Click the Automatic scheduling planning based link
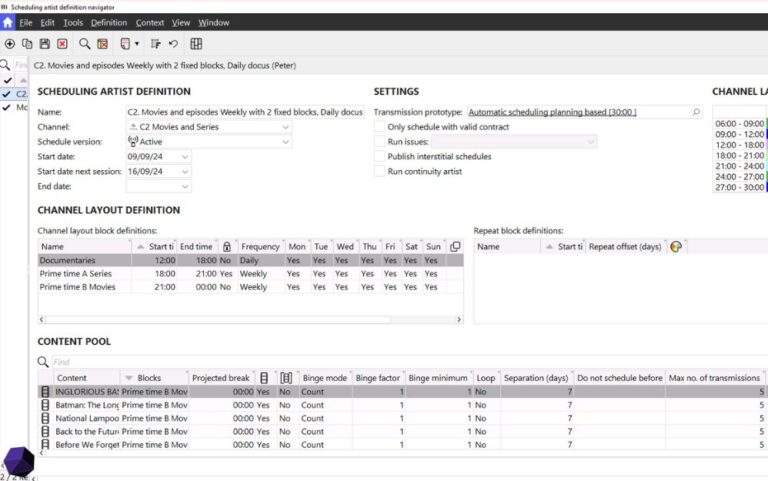The height and width of the screenshot is (481, 768). tap(552, 112)
